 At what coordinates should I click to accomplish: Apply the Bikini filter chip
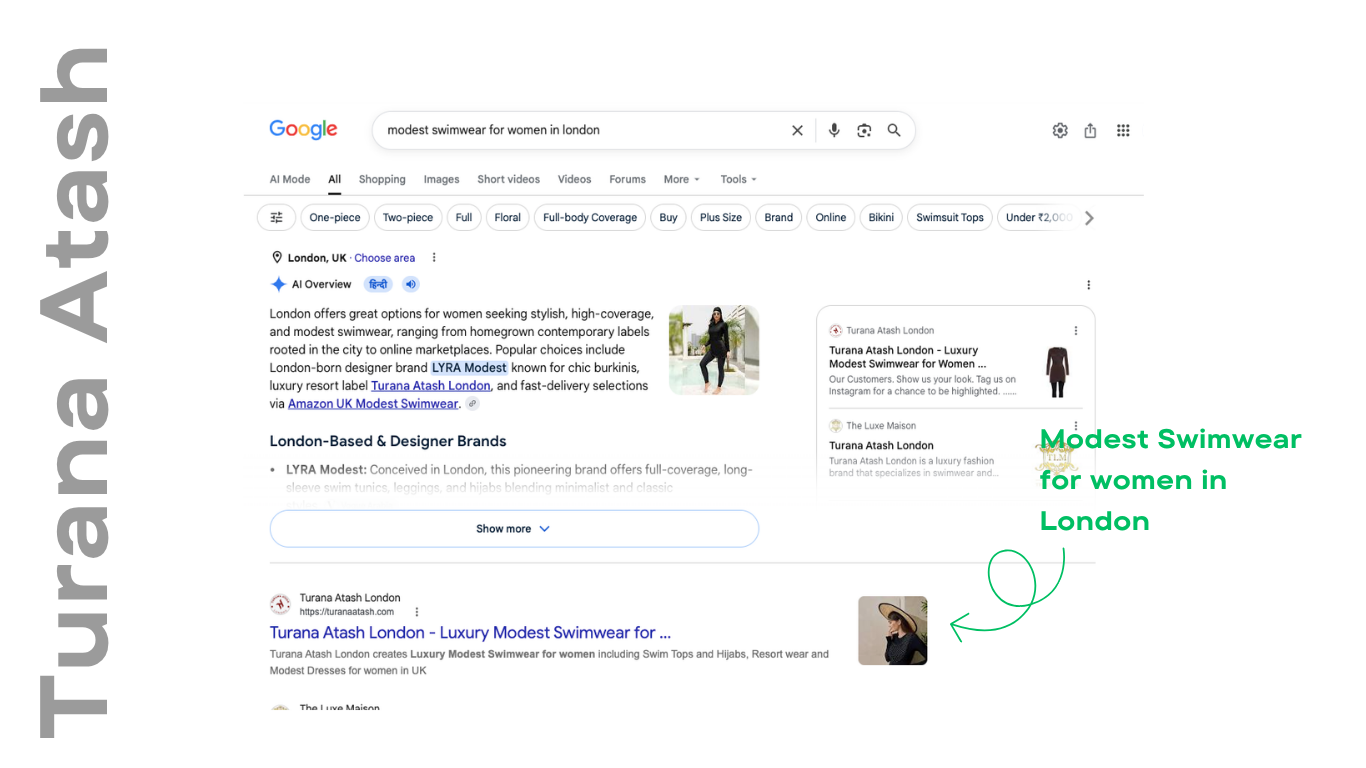point(882,217)
